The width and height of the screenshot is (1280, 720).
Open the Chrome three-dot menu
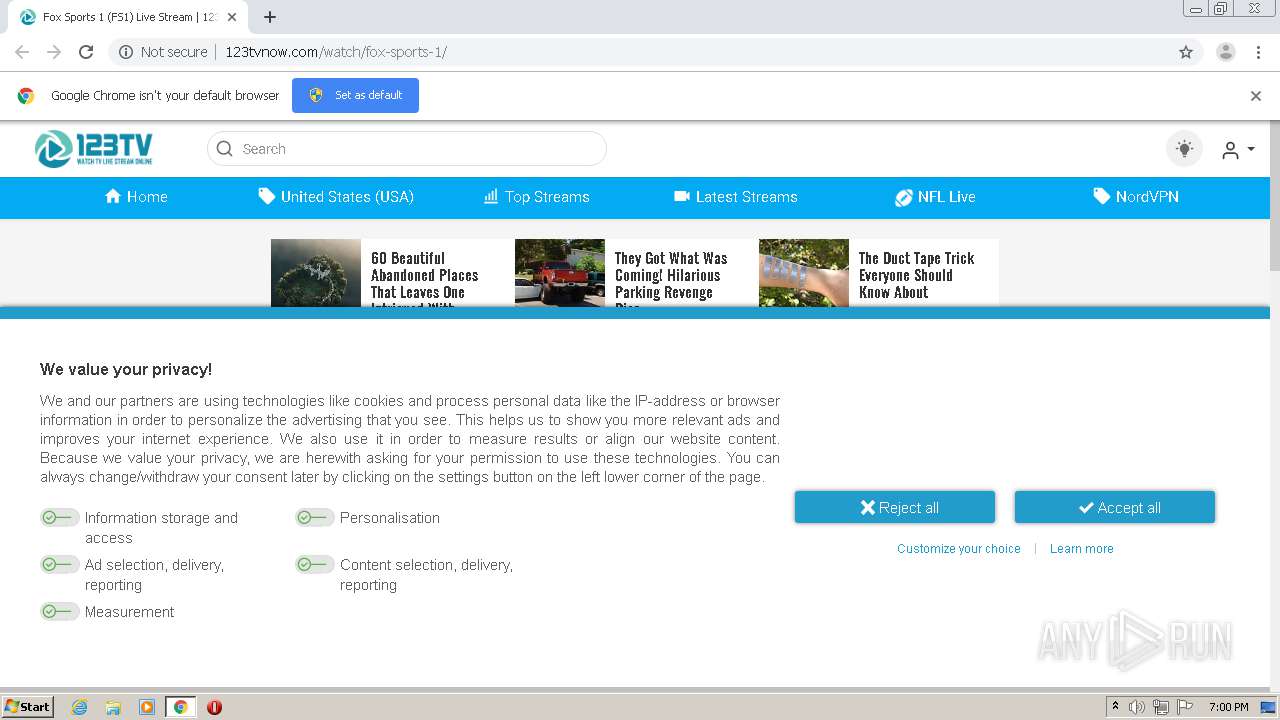tap(1258, 52)
